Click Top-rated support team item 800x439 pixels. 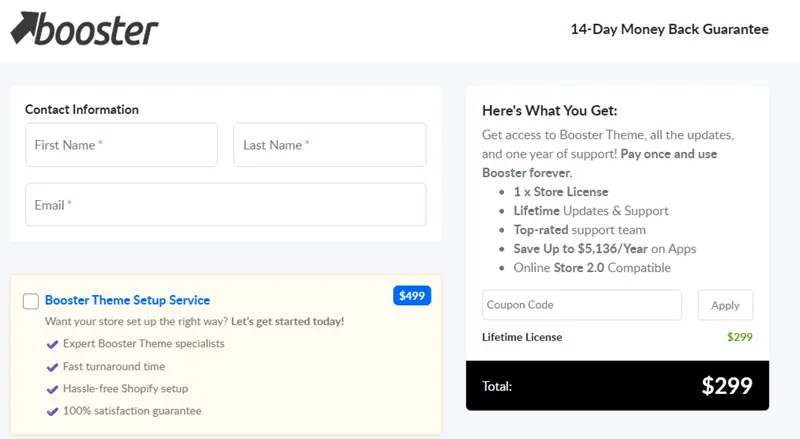580,230
